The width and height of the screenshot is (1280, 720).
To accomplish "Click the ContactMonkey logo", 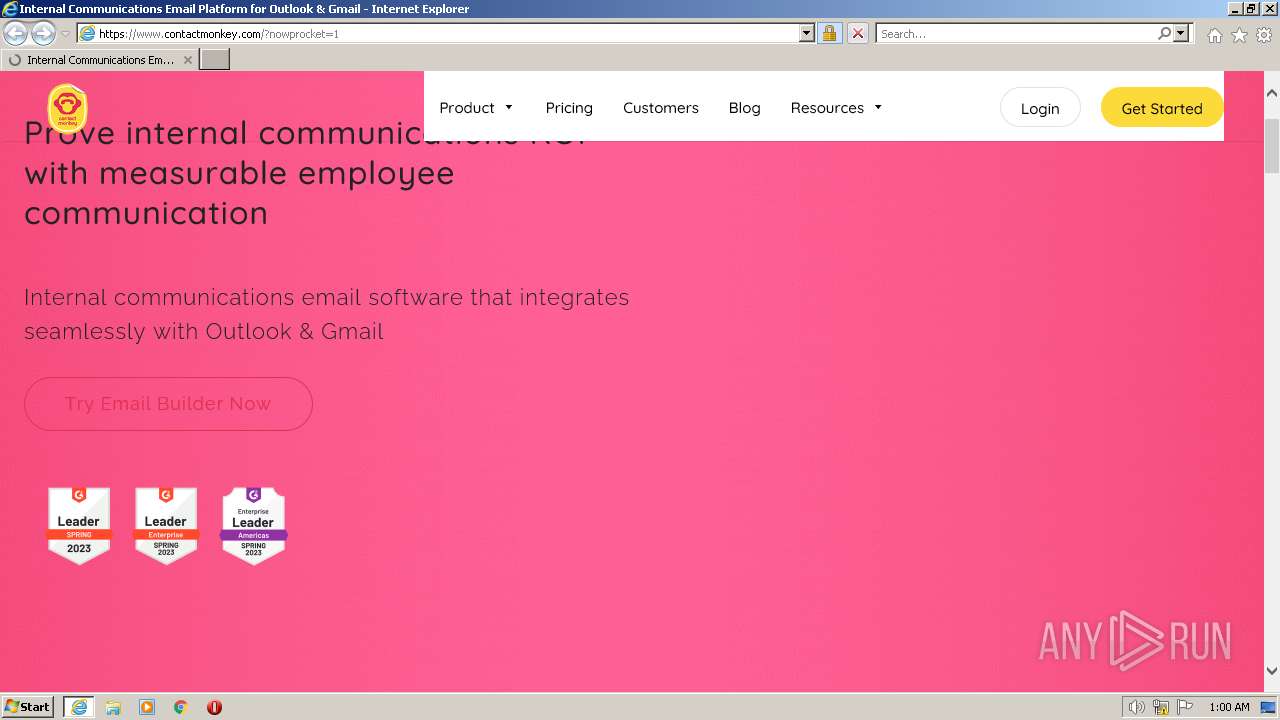I will click(67, 108).
